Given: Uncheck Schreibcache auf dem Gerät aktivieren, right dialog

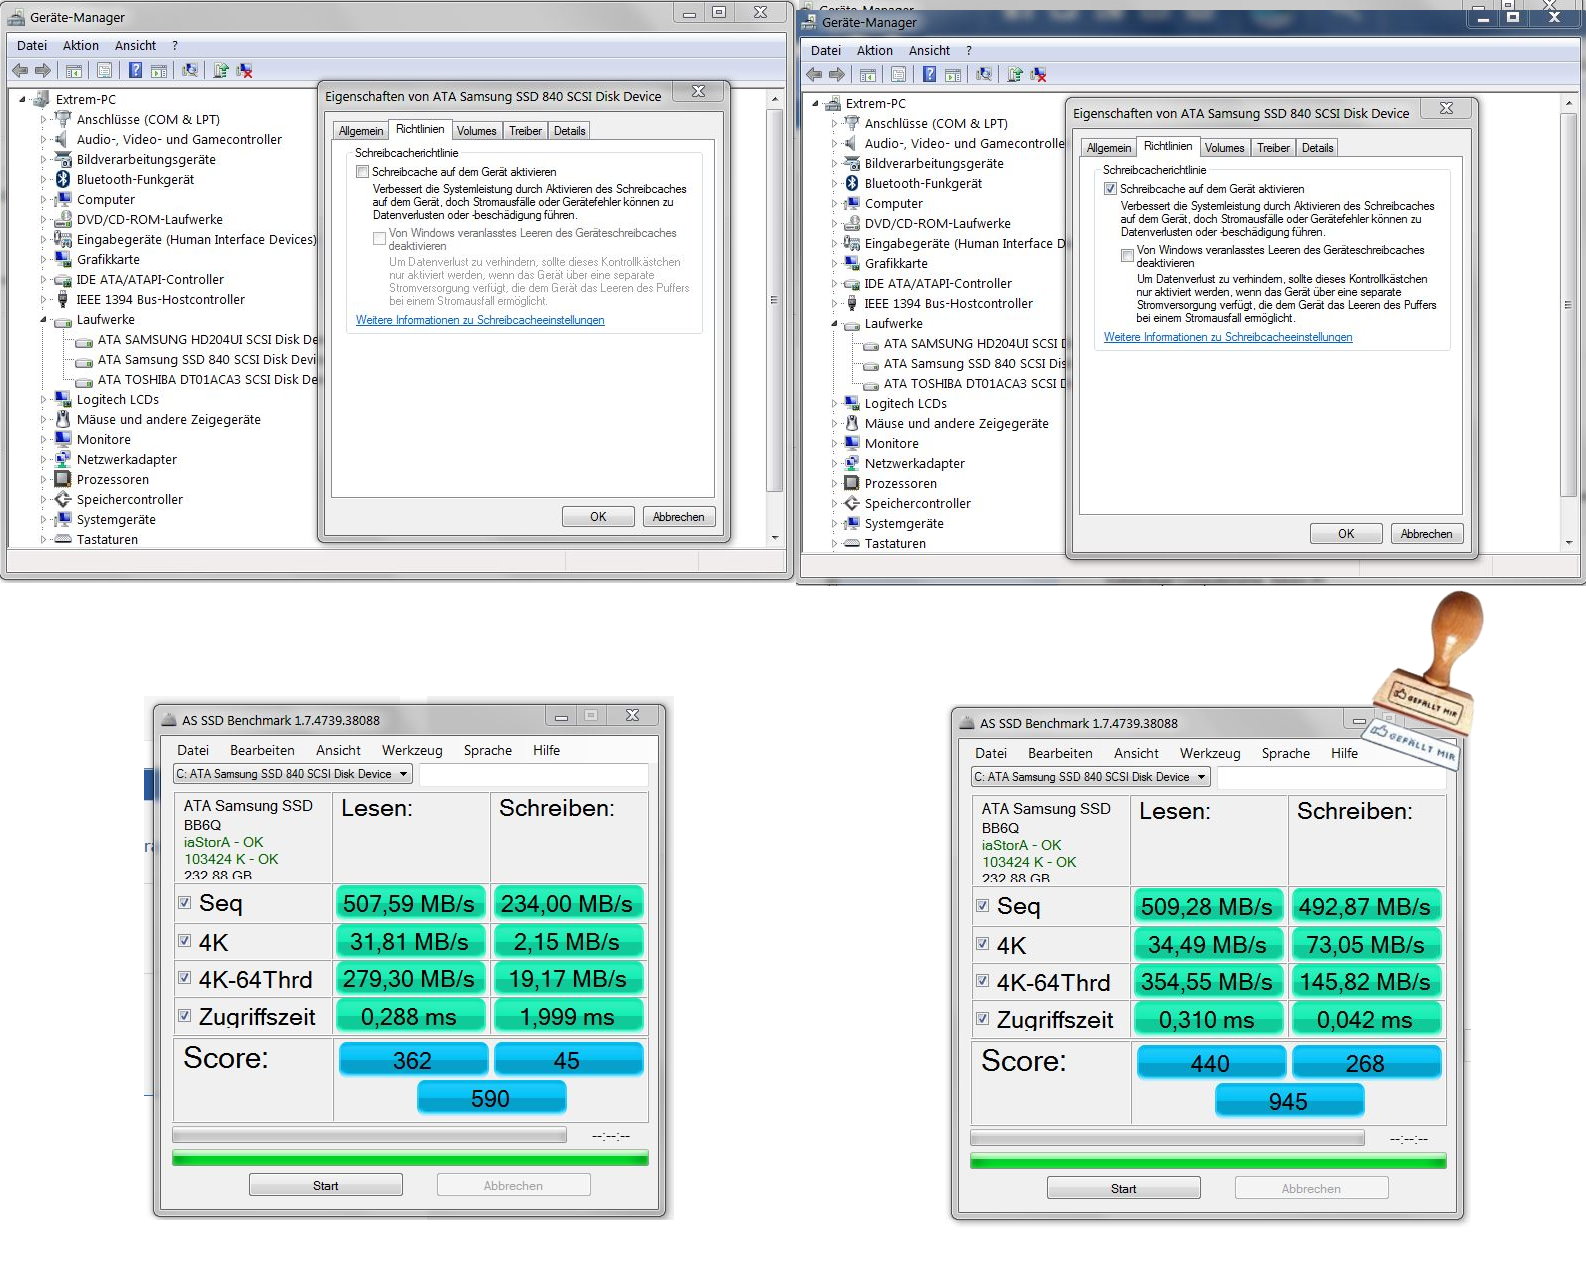Looking at the screenshot, I should (1110, 189).
